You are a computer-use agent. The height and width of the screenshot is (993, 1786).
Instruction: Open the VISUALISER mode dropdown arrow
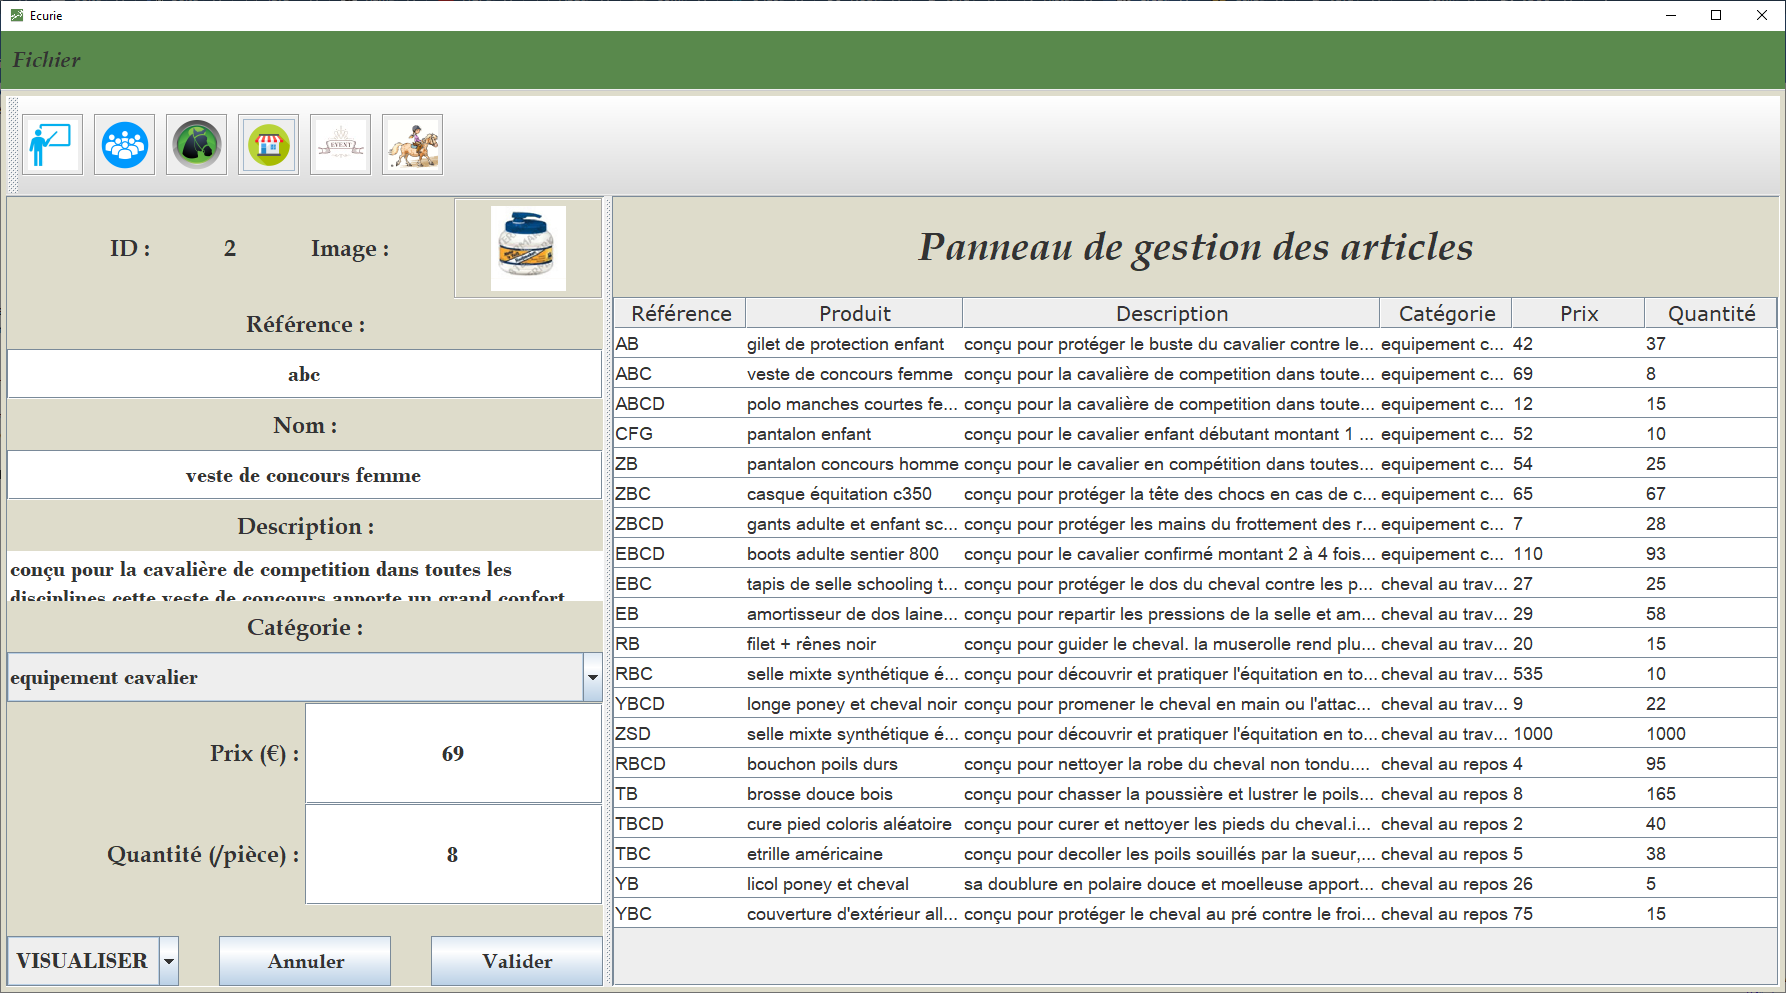(169, 961)
